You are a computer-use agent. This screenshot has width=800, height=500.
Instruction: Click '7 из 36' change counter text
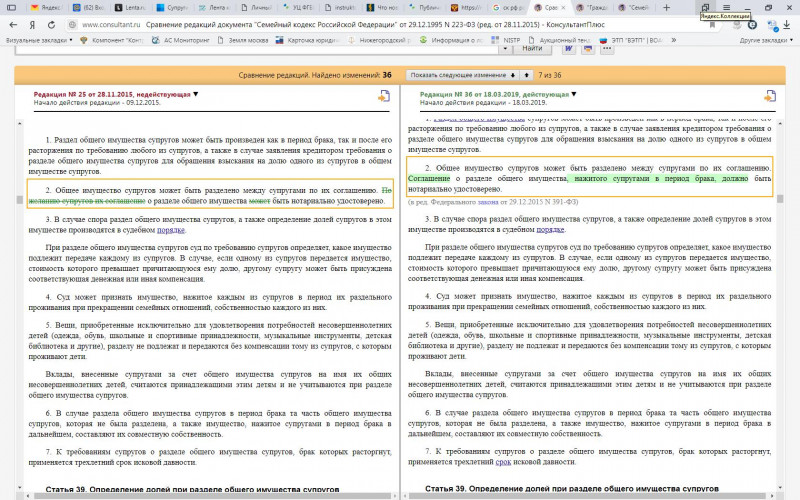[x=549, y=75]
